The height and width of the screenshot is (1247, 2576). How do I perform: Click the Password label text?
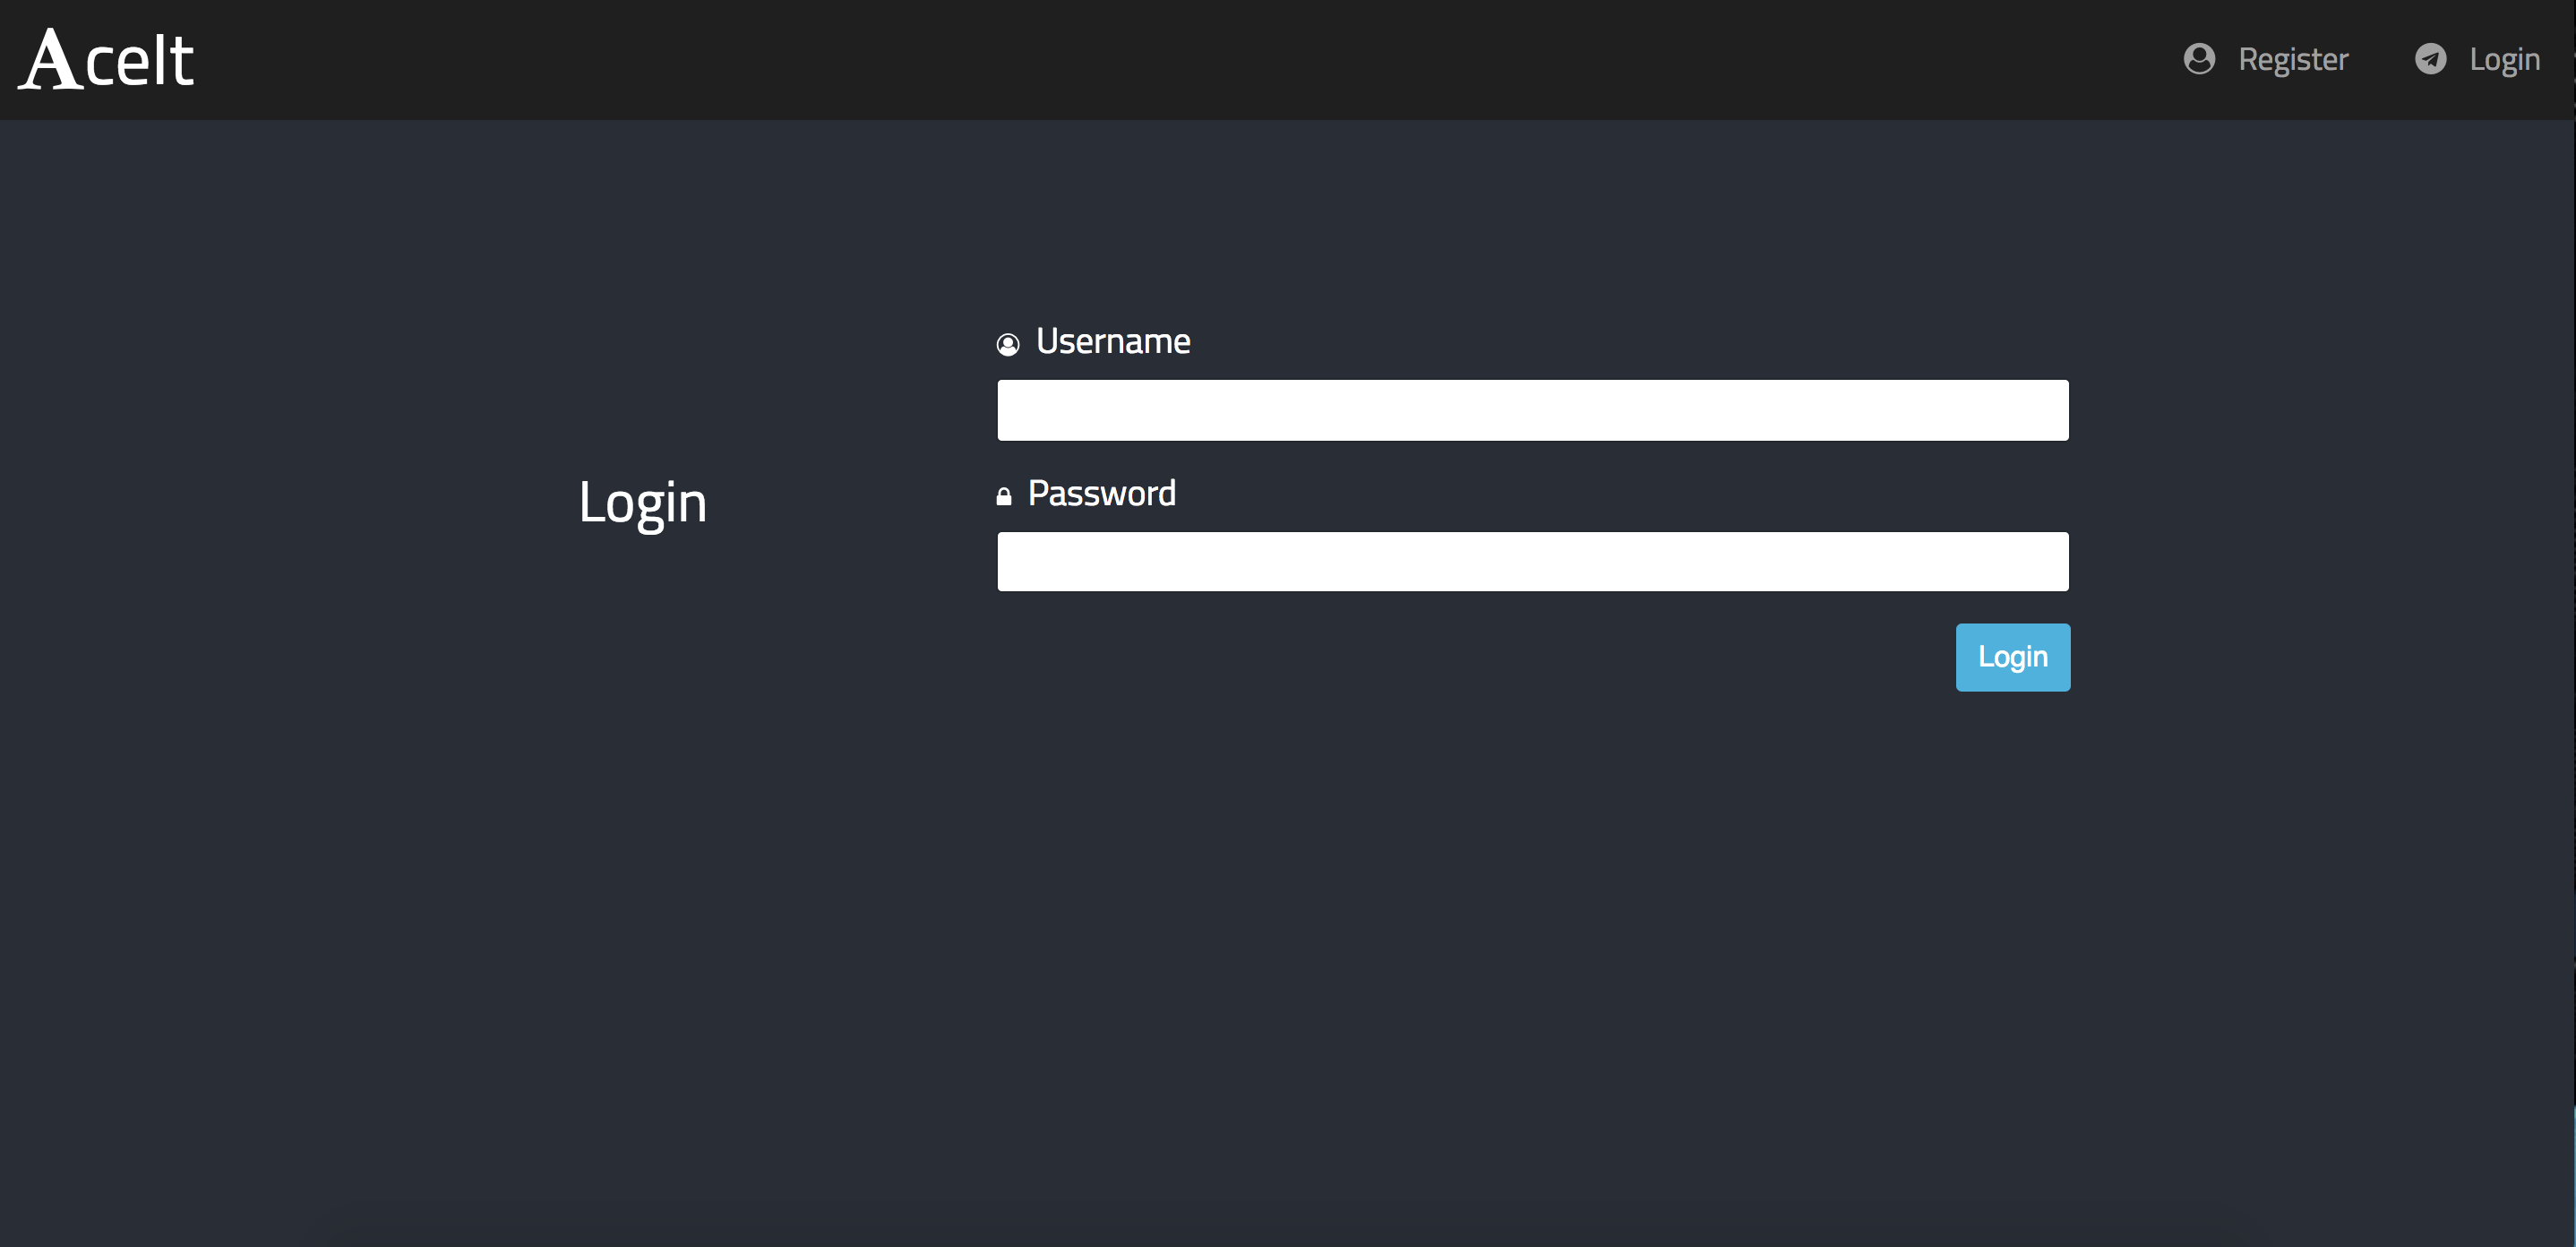click(1101, 494)
